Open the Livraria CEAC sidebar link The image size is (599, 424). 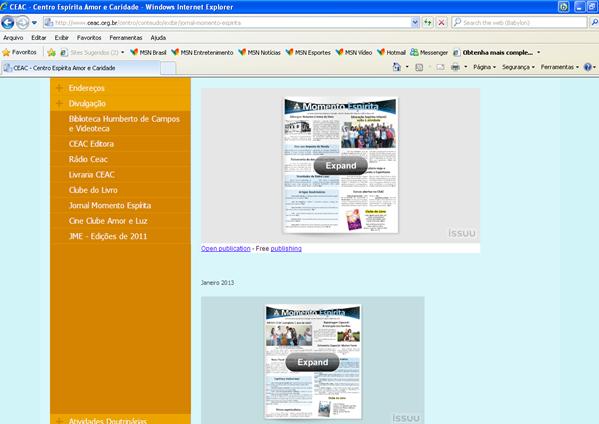coord(92,175)
